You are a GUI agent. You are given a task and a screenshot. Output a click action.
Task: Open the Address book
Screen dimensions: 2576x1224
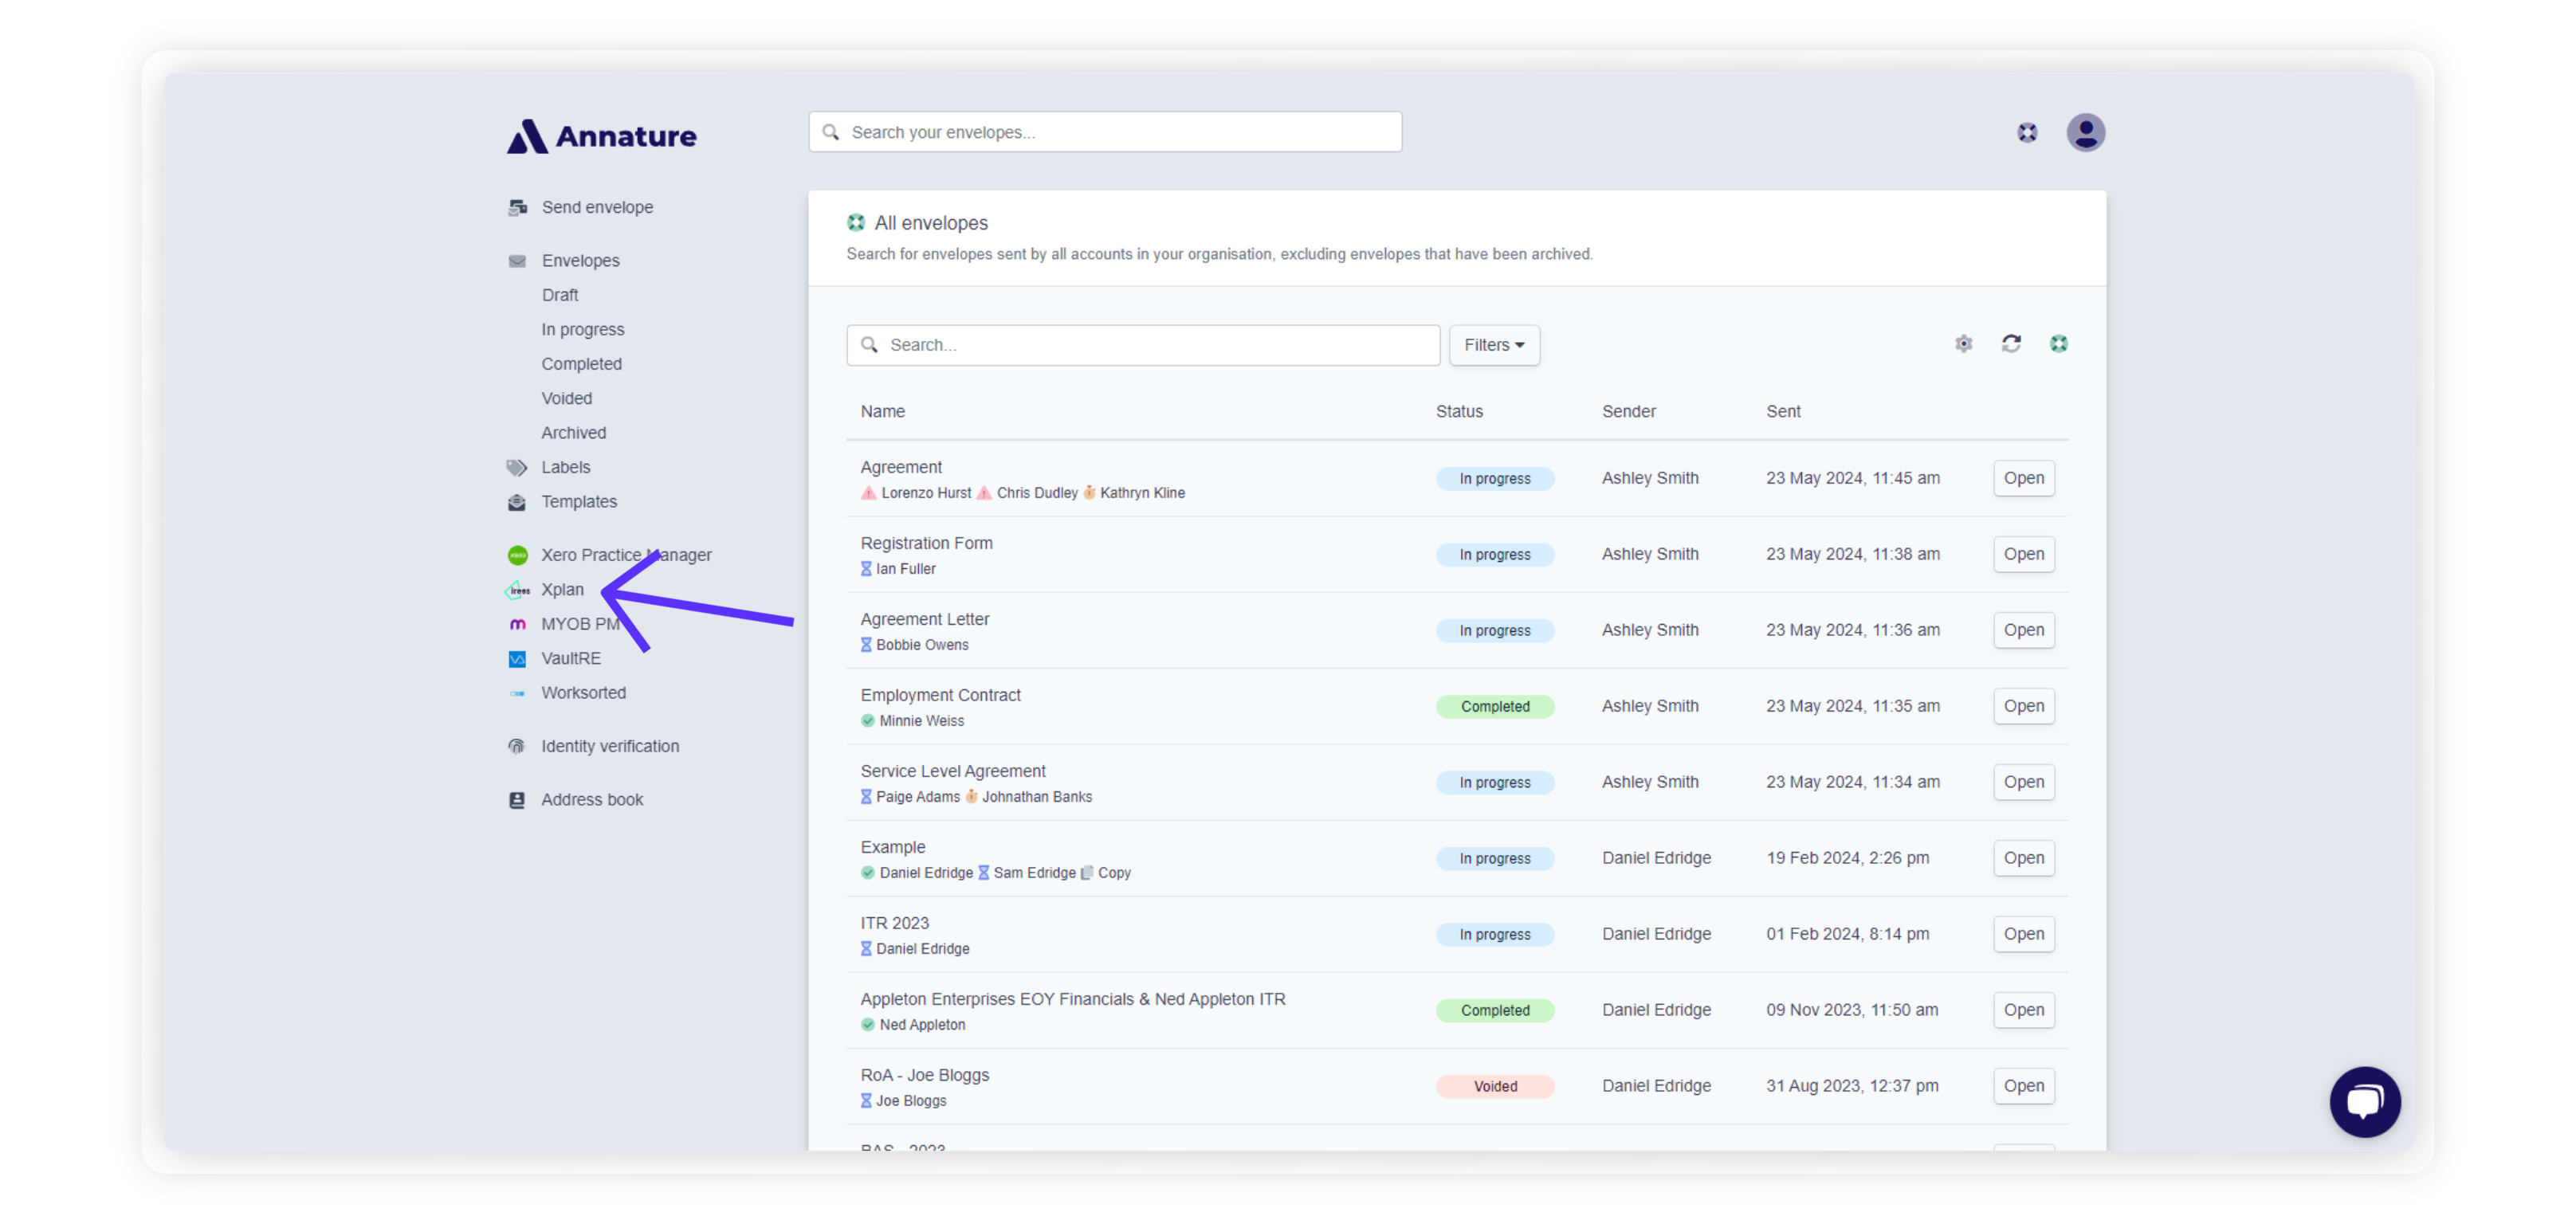coord(592,799)
